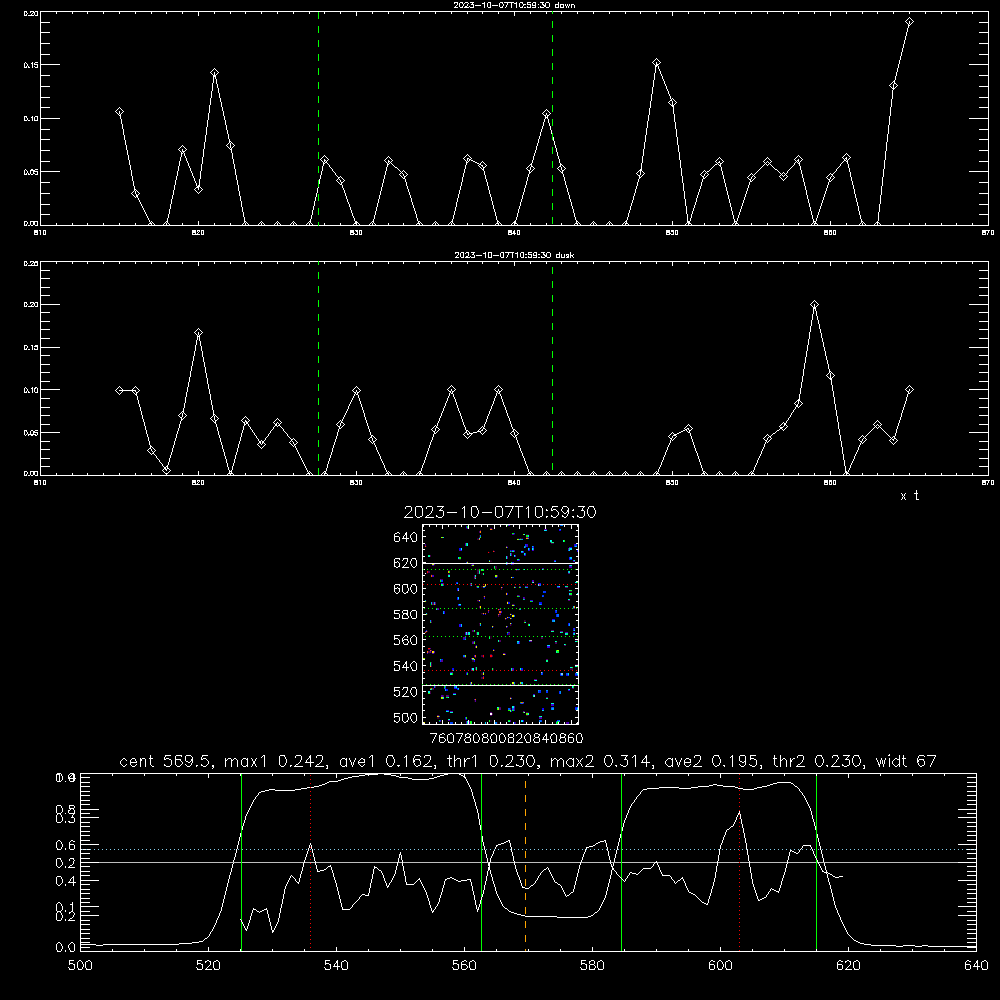This screenshot has width=1000, height=1000.
Task: Click the left green dashed line in dusk plot
Action: click(318, 368)
